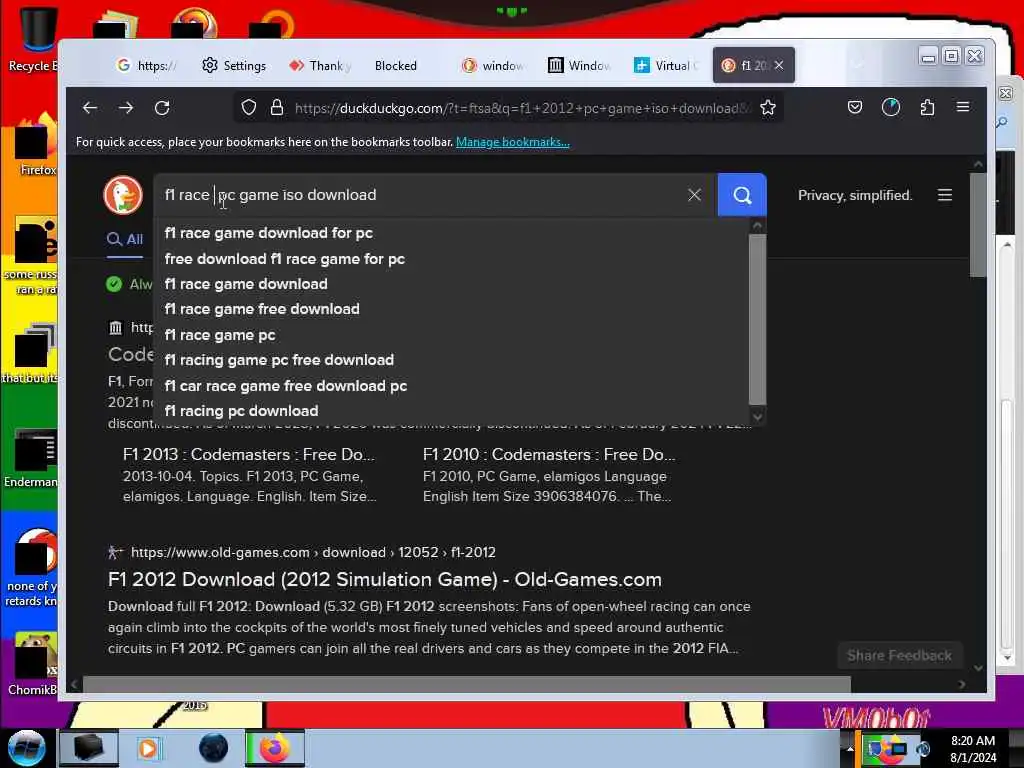Open the Windows Start orb
The image size is (1024, 768).
tap(26, 748)
